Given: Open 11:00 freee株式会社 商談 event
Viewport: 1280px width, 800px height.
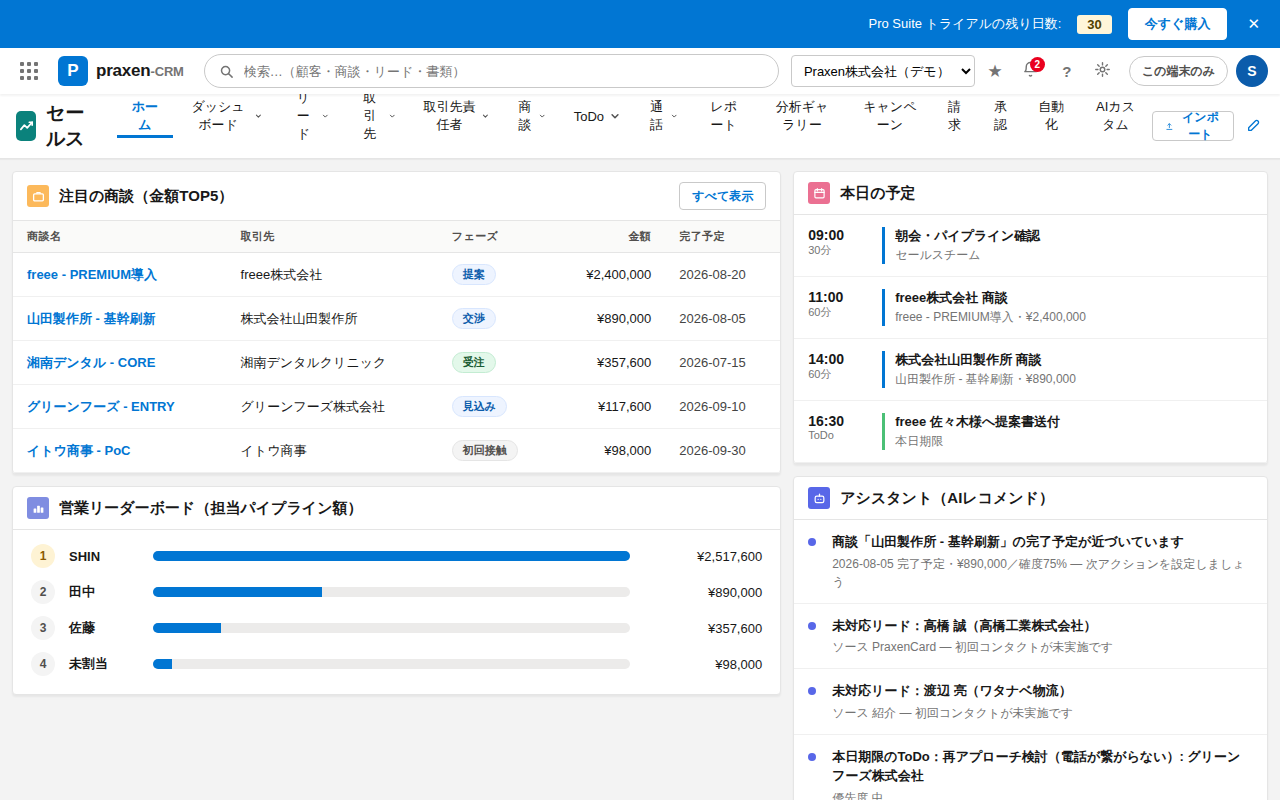Looking at the screenshot, I should coord(1030,307).
